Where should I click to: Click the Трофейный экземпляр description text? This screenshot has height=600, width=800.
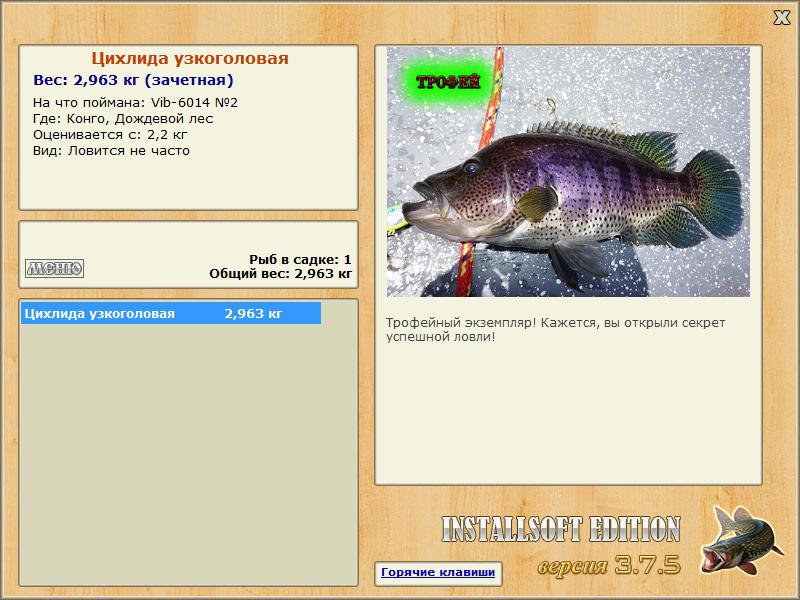coord(555,330)
